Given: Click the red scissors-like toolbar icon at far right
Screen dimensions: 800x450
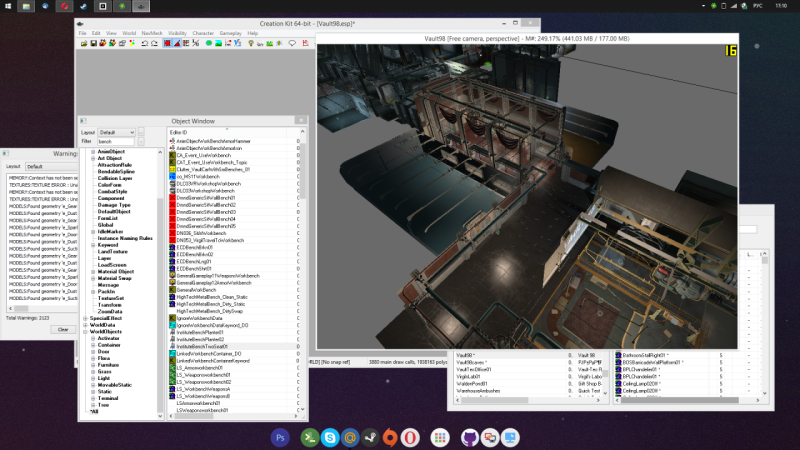Looking at the screenshot, I should [306, 43].
